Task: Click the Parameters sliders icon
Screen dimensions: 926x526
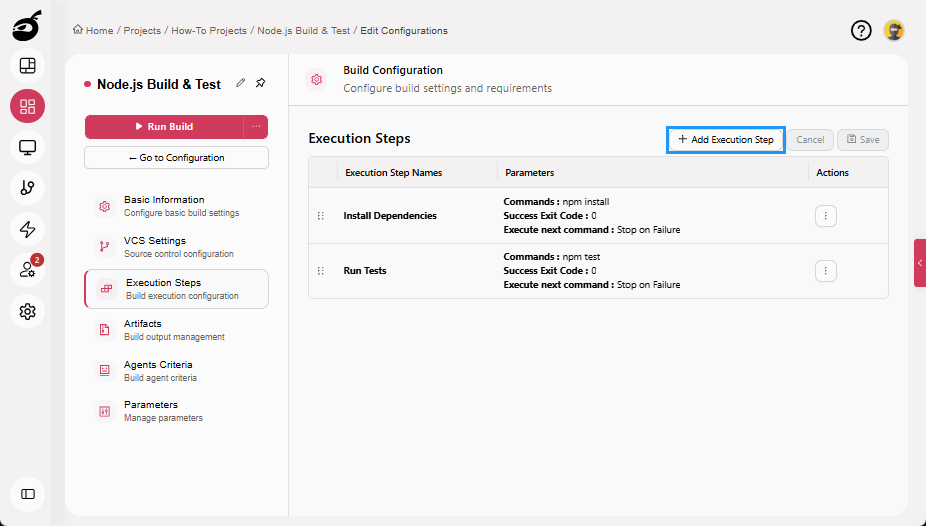Action: [105, 411]
